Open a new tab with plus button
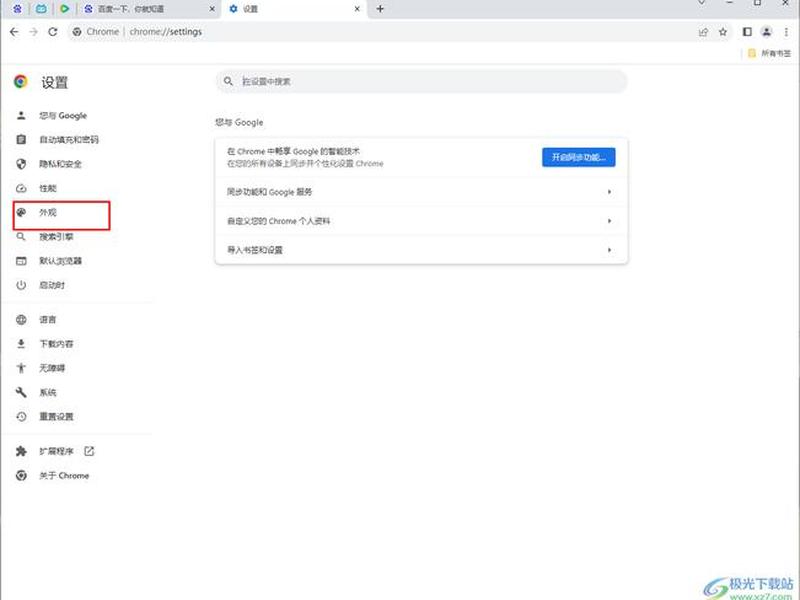 (380, 9)
